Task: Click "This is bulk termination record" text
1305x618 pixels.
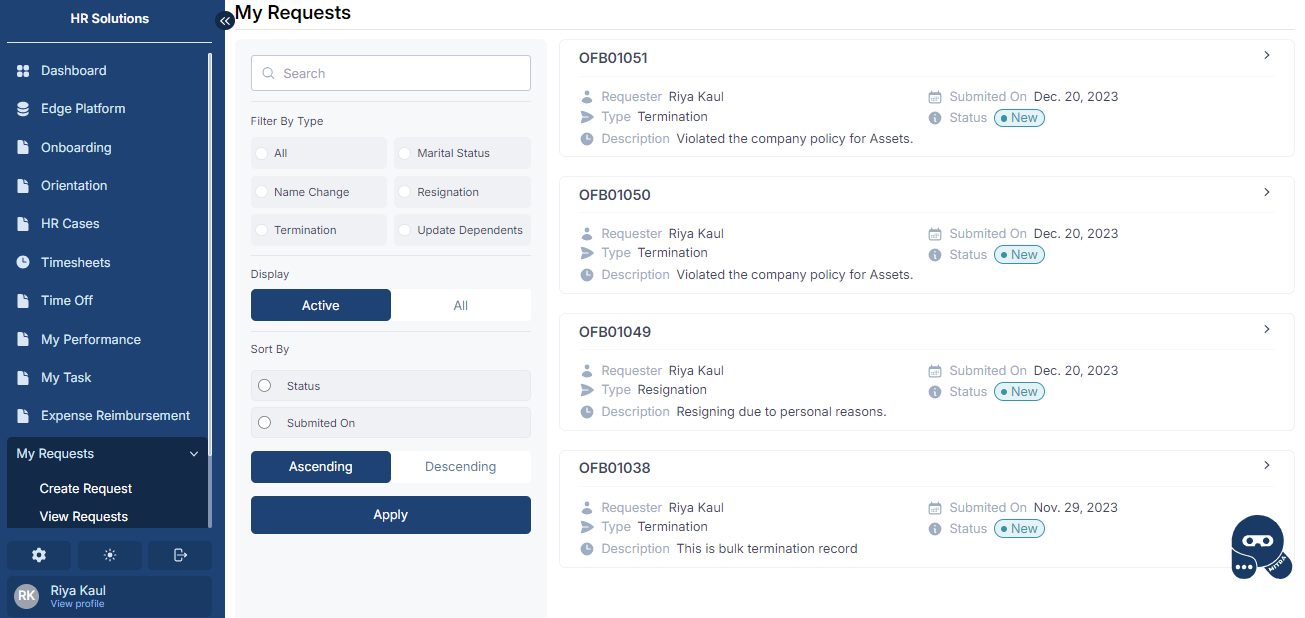Action: pyautogui.click(x=767, y=549)
